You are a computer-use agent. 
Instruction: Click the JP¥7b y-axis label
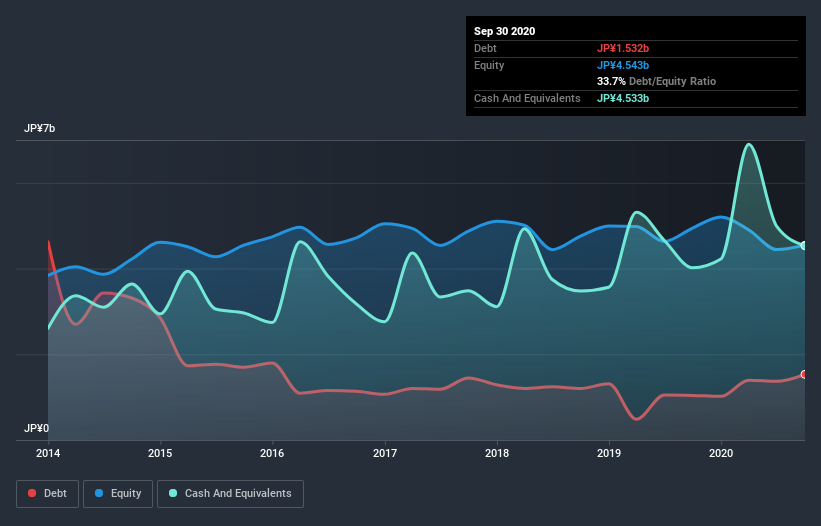pos(39,128)
